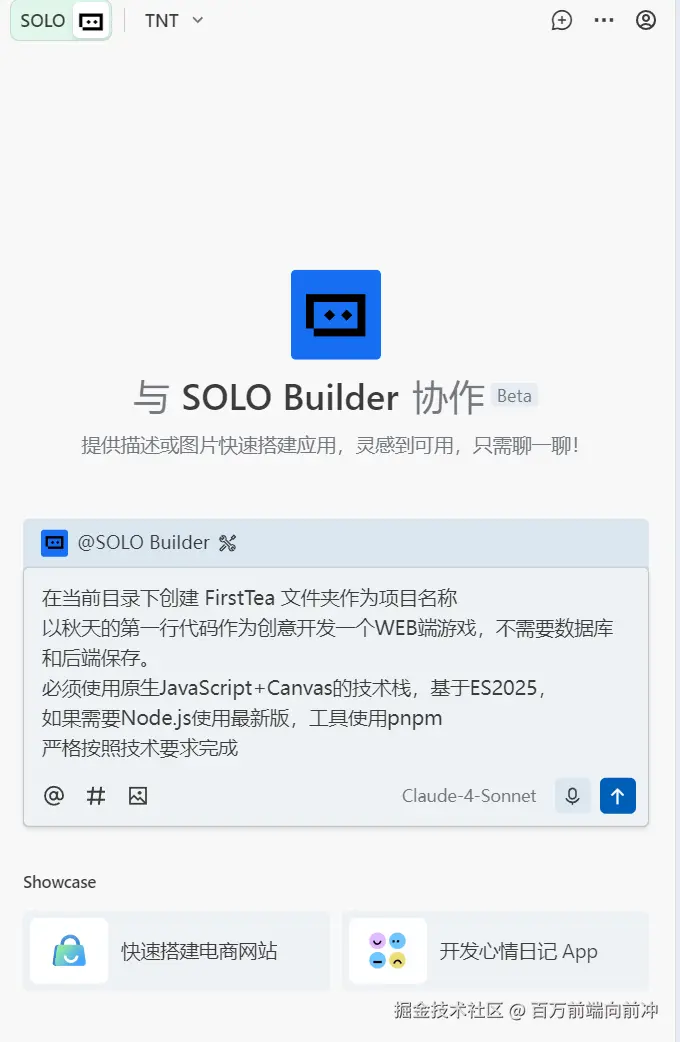680x1042 pixels.
Task: Start a new chat with plus bubble icon
Action: click(x=562, y=21)
